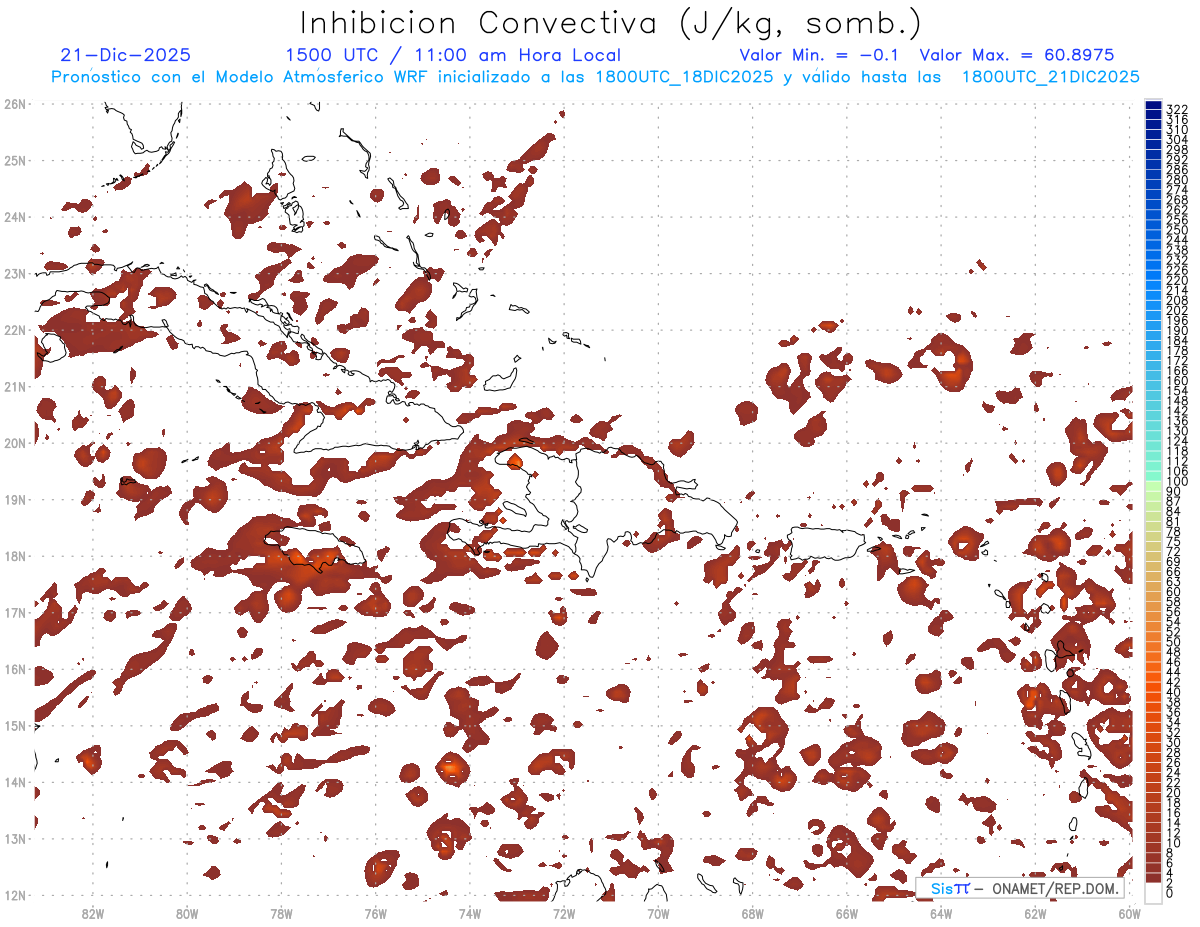Click the "Valor Max. = 60.8975" text

point(1017,55)
